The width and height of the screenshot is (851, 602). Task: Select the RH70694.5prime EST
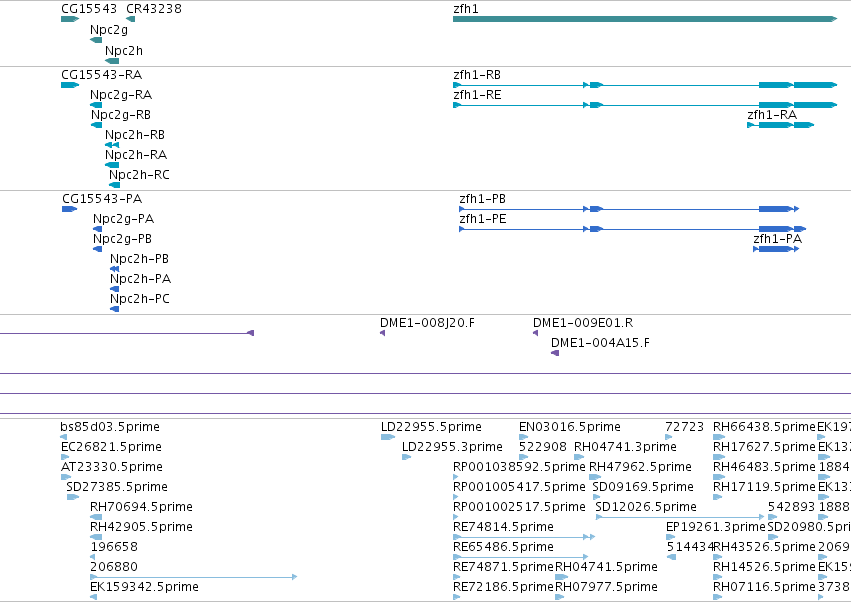coord(96,517)
